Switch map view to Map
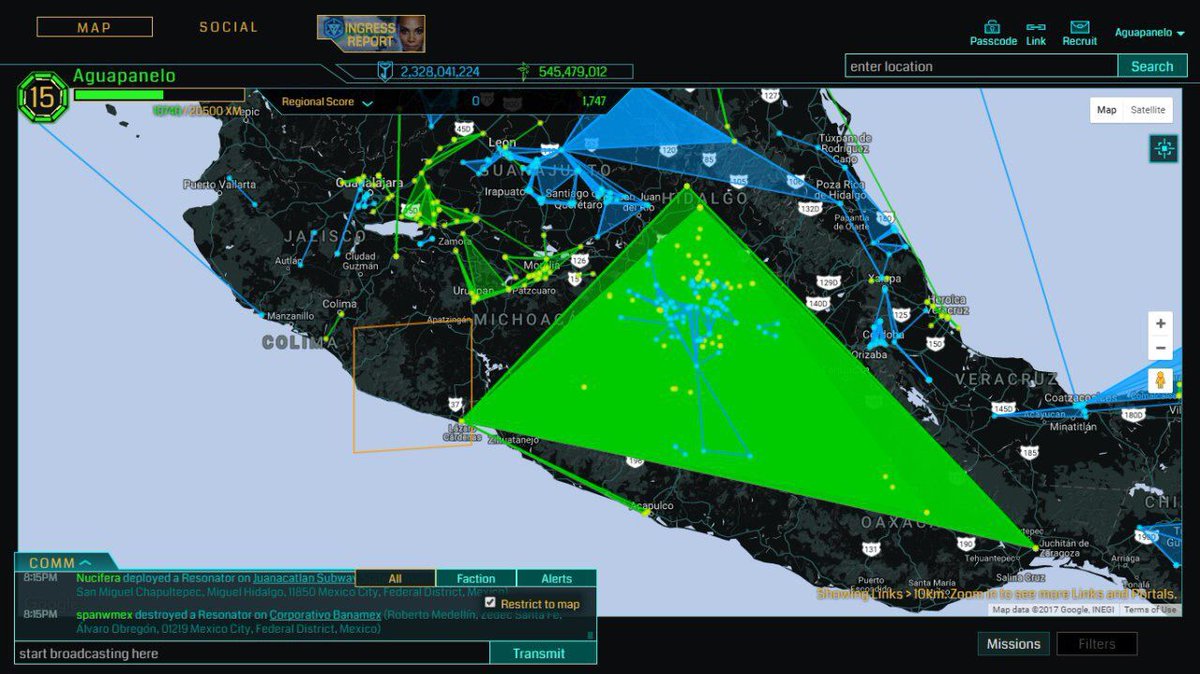The height and width of the screenshot is (674, 1200). pos(1107,110)
